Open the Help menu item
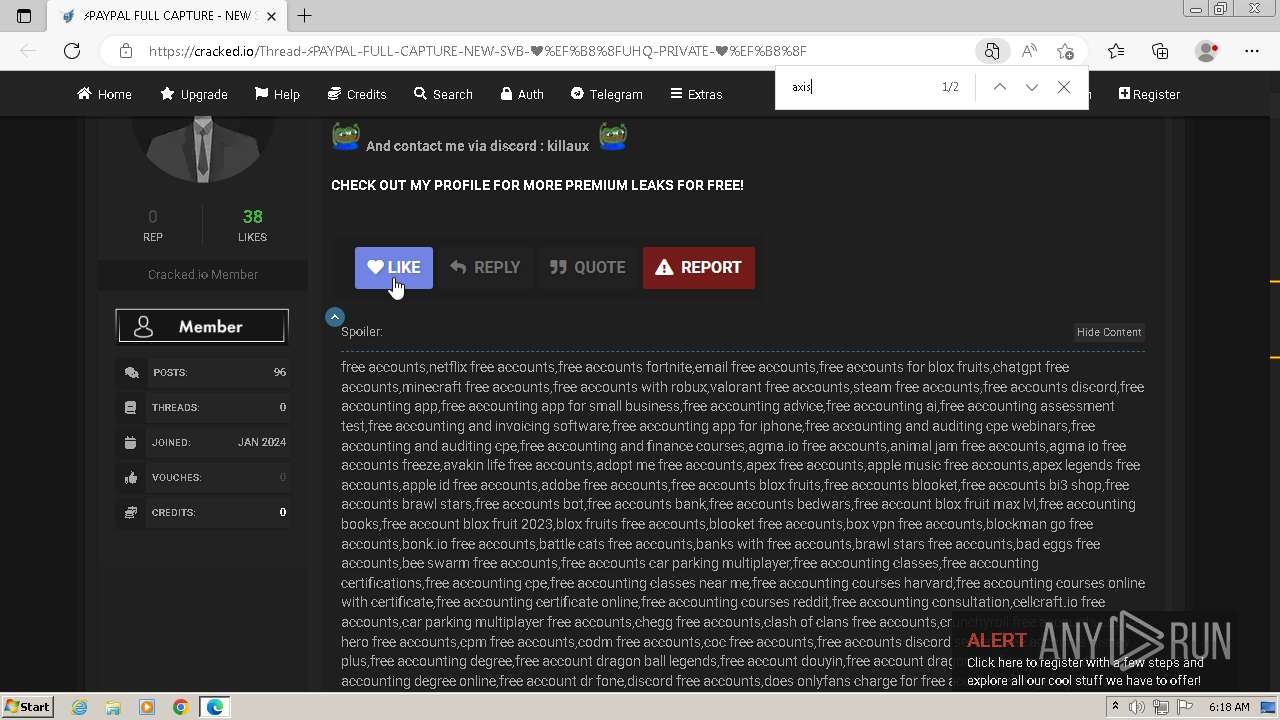 277,94
